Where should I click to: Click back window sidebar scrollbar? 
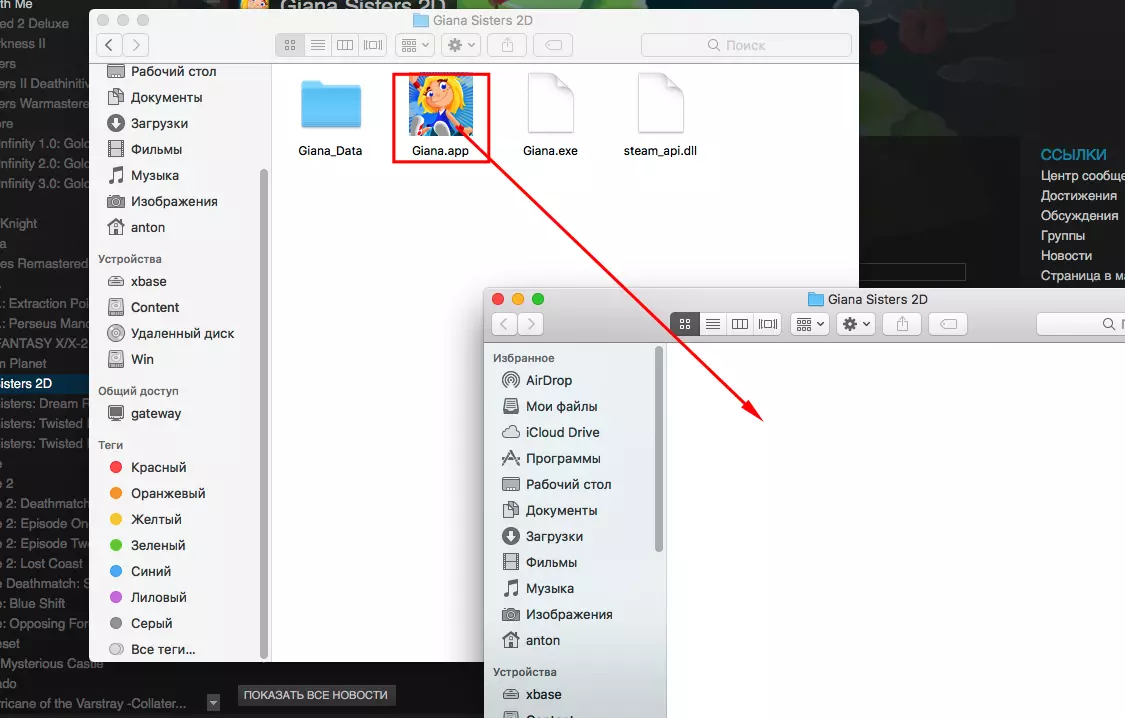click(x=263, y=413)
